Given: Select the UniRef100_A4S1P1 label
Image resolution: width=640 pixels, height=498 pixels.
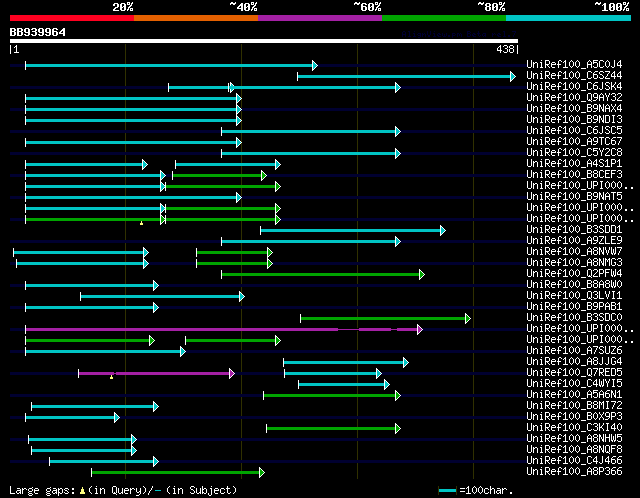Looking at the screenshot, I should (574, 164).
